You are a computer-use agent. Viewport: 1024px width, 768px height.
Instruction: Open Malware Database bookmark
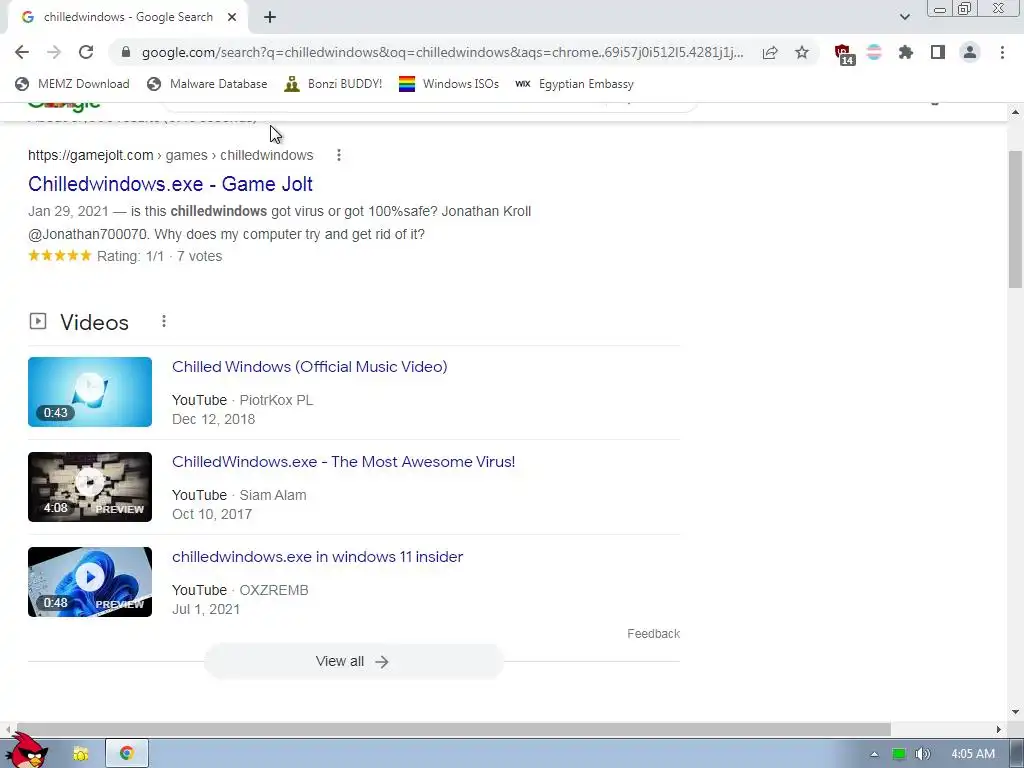[207, 84]
